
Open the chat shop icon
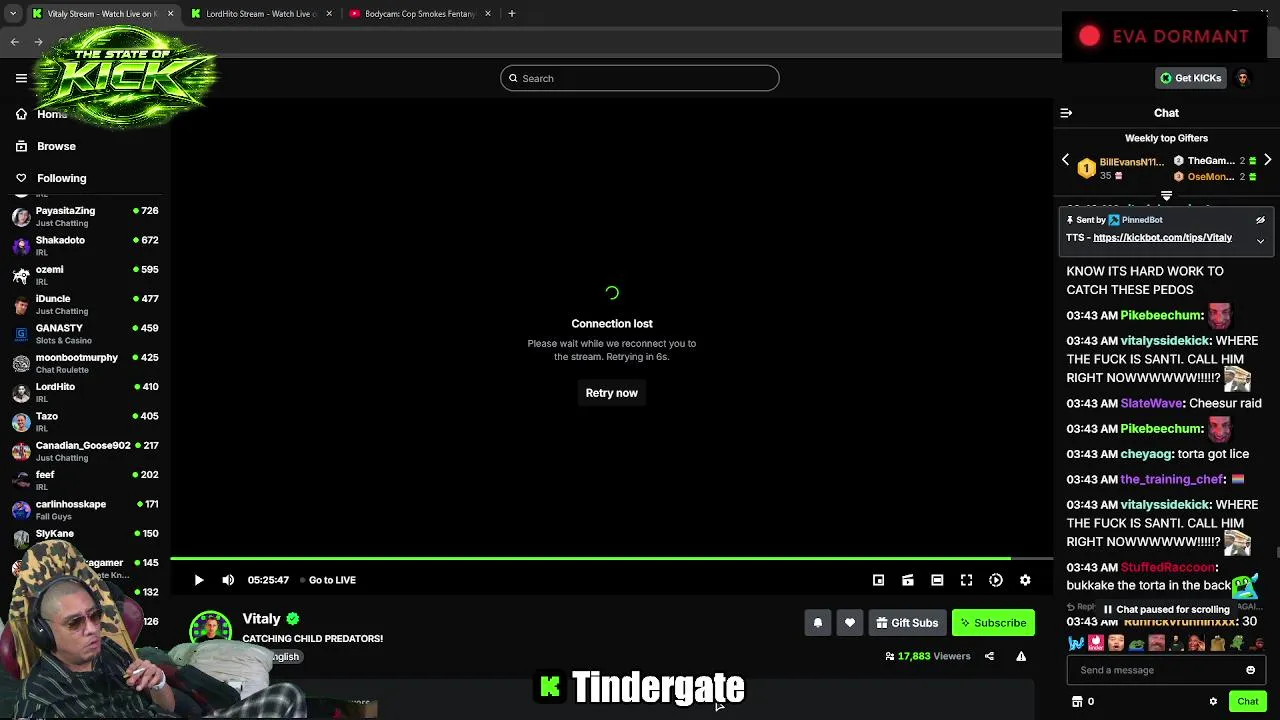pyautogui.click(x=1077, y=702)
